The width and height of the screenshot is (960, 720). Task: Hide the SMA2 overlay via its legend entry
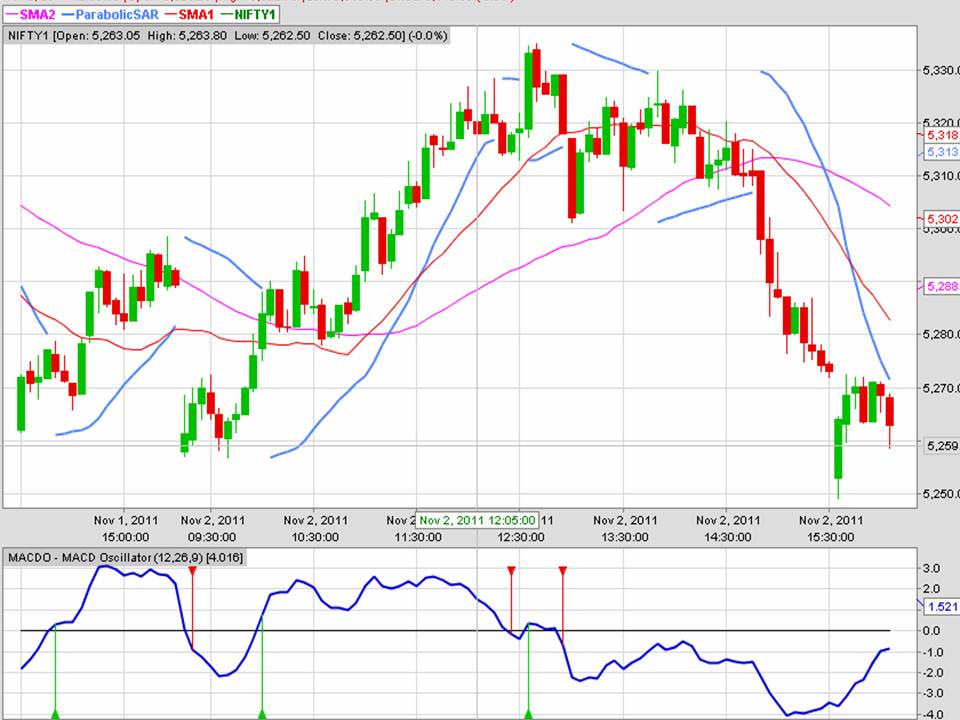coord(40,16)
